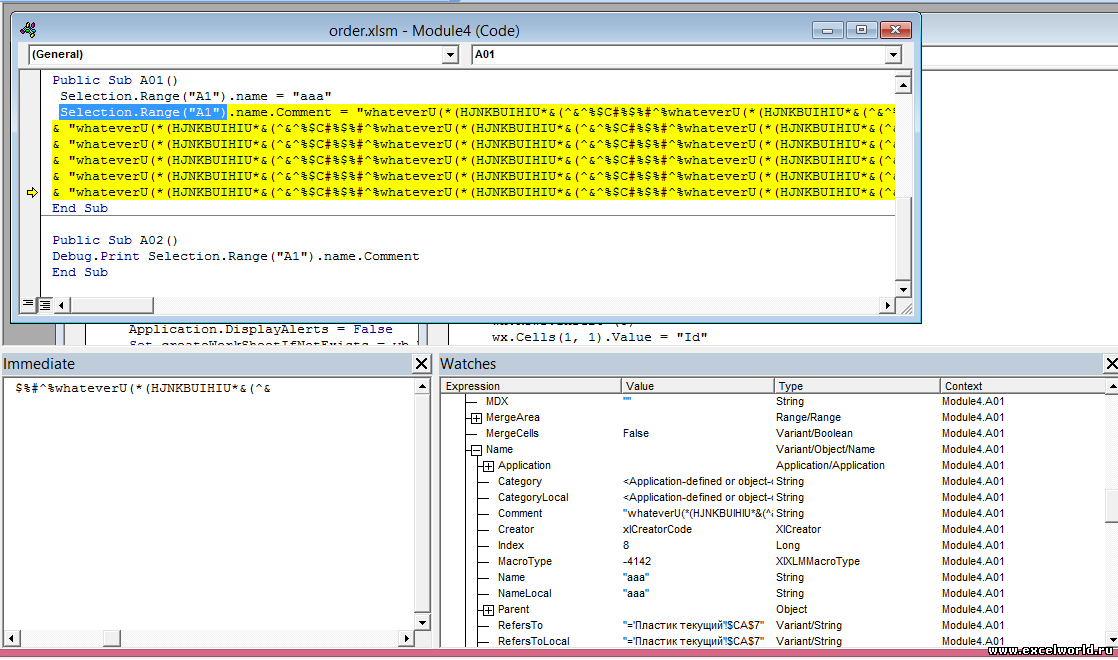Screen dimensions: 1118x660
Task: Click the Expression column header
Action: point(530,386)
